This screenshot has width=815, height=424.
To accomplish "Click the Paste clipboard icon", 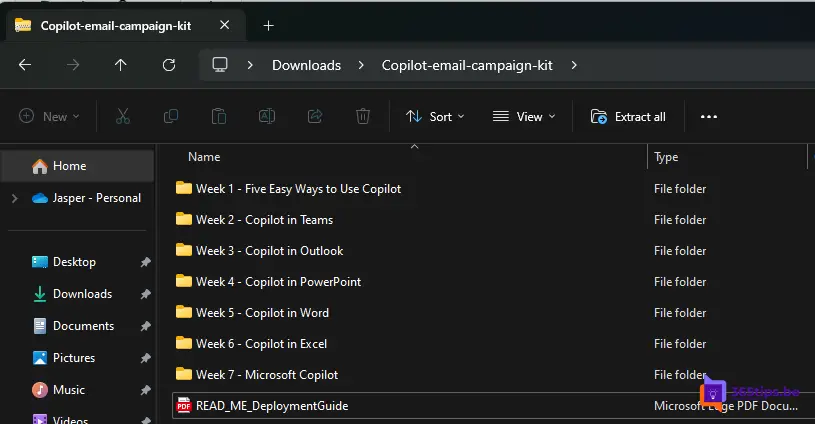I will (x=219, y=117).
